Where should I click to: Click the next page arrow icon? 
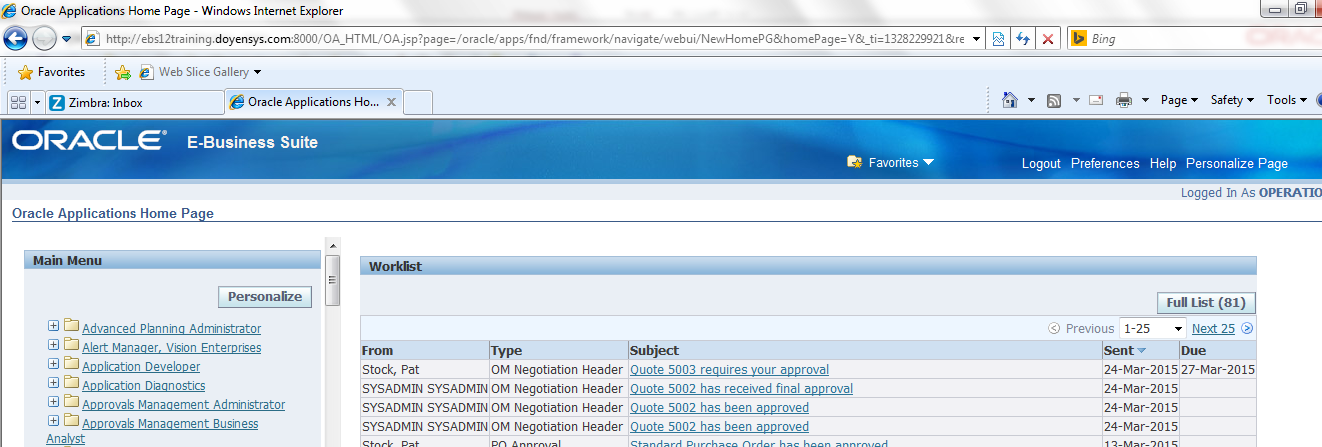[1247, 328]
